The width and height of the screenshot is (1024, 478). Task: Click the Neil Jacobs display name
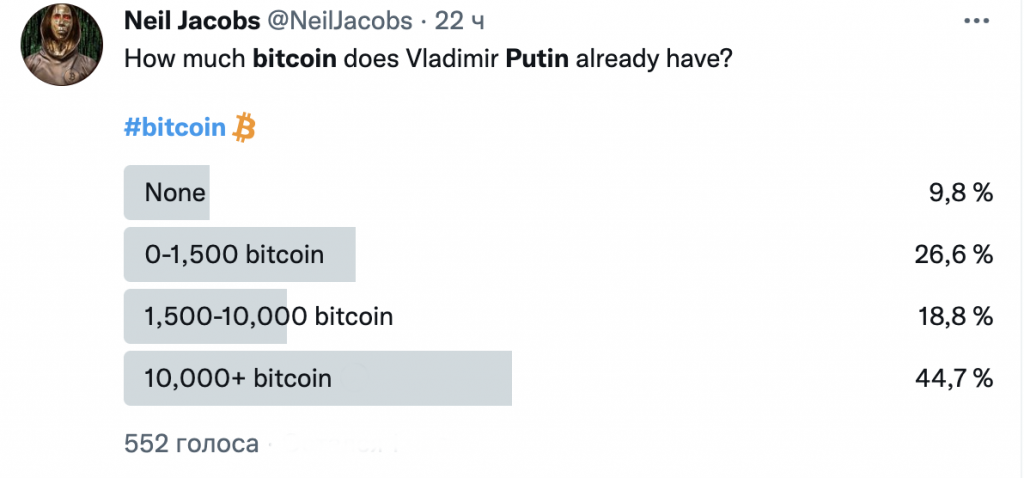pyautogui.click(x=192, y=22)
